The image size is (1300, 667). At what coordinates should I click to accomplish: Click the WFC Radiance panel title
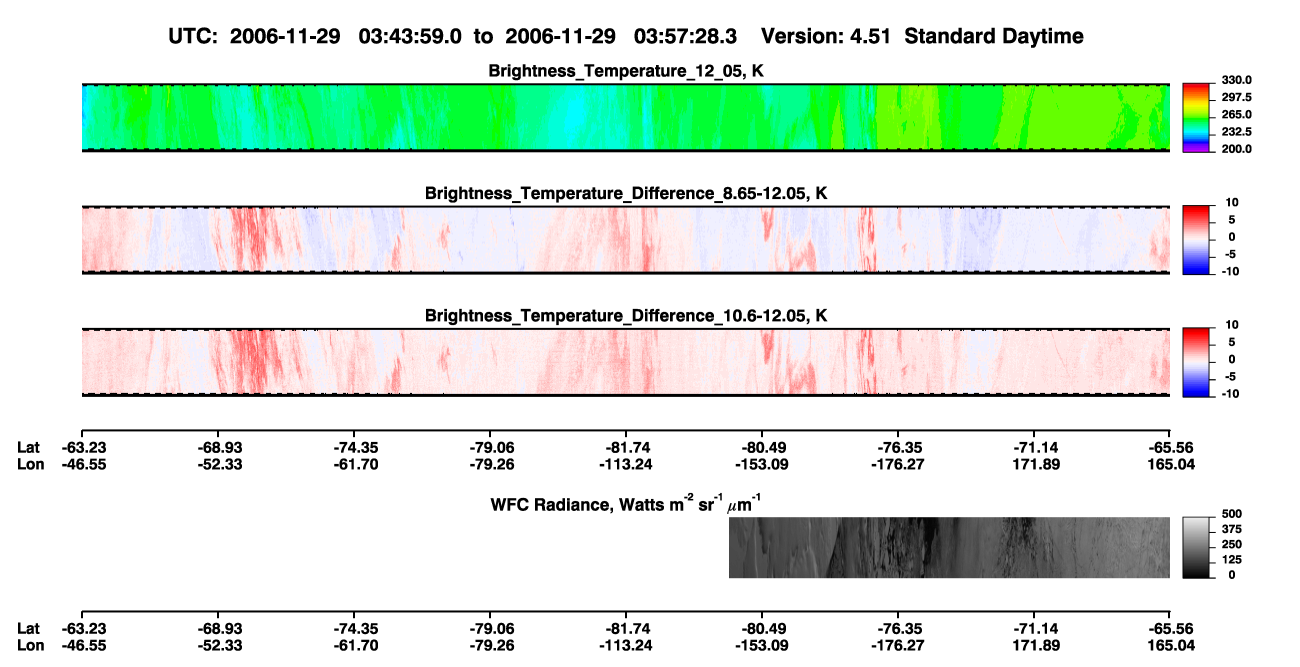(626, 505)
